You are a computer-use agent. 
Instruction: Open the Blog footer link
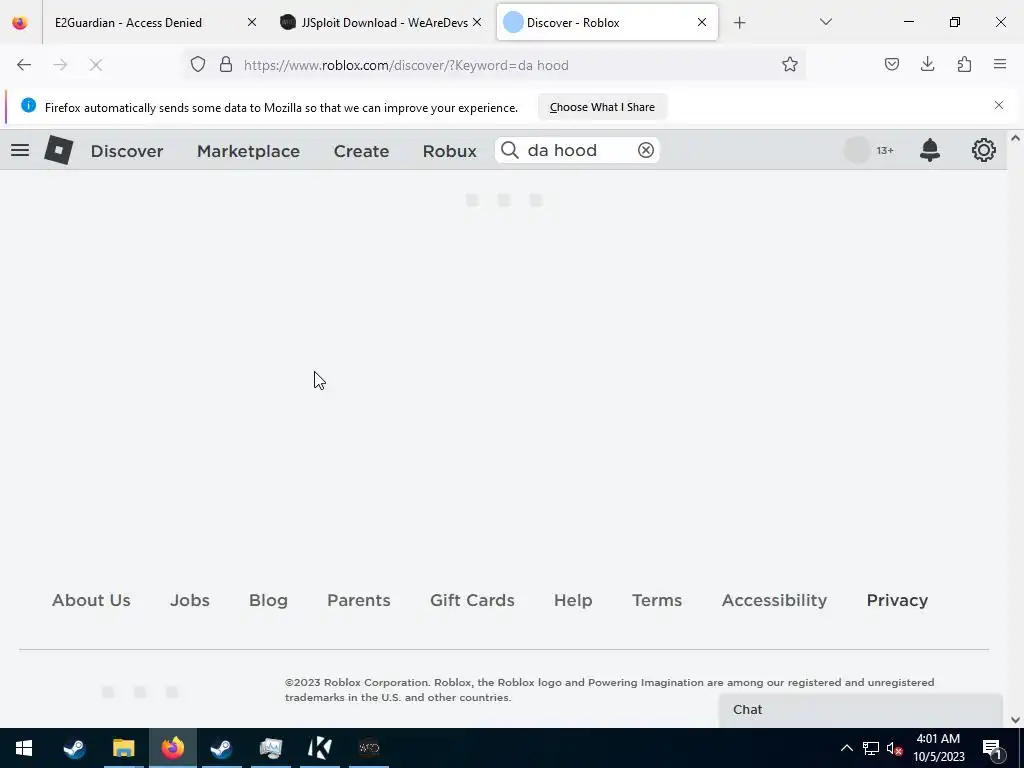click(x=268, y=600)
